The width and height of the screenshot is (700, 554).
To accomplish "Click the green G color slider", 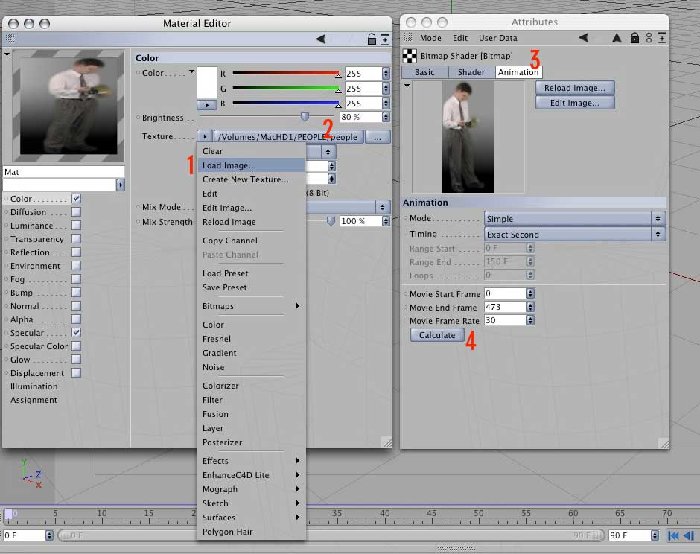I will click(x=286, y=88).
